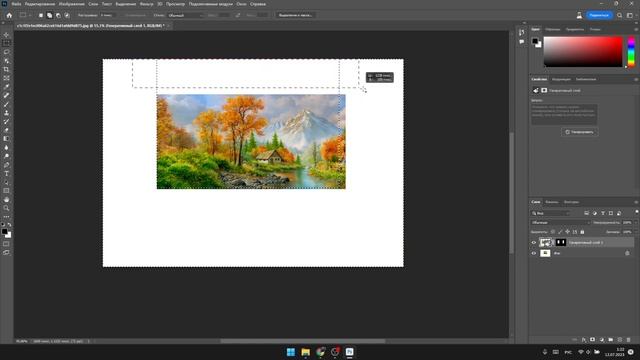Select the Lasso tool
The width and height of the screenshot is (640, 360).
(6, 52)
